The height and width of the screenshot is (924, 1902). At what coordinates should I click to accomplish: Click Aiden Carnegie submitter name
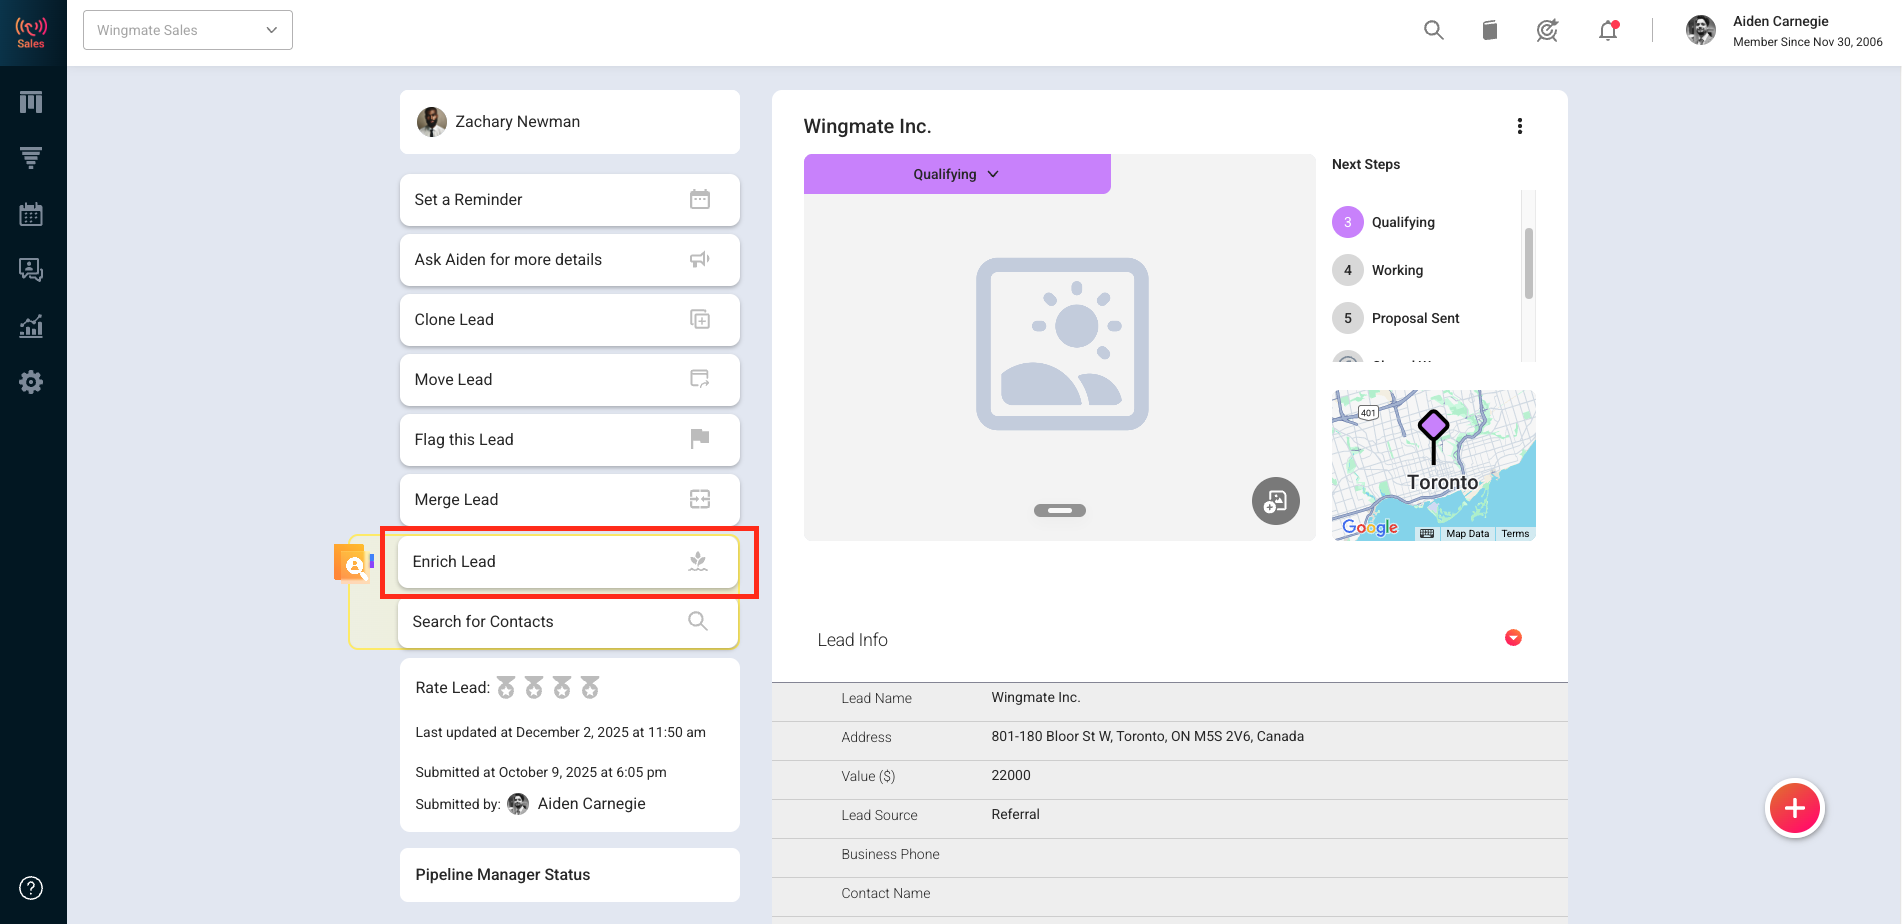pos(591,804)
